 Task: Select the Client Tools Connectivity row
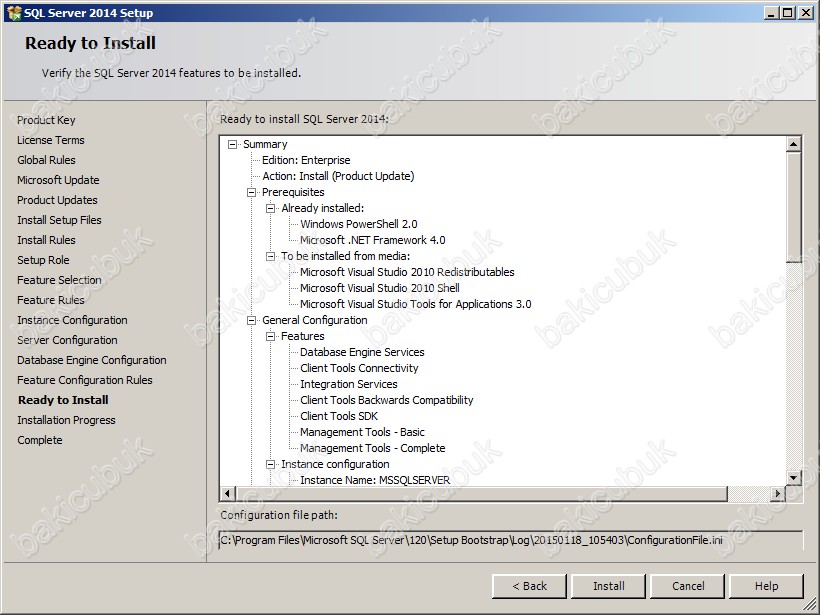(359, 368)
